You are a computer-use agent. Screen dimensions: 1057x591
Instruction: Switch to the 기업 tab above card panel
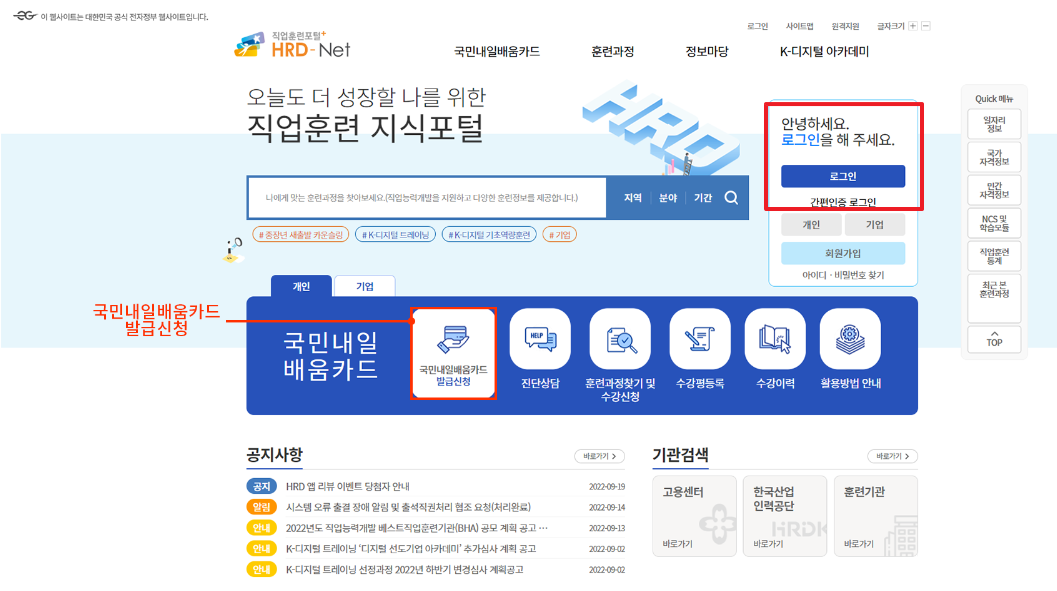365,286
